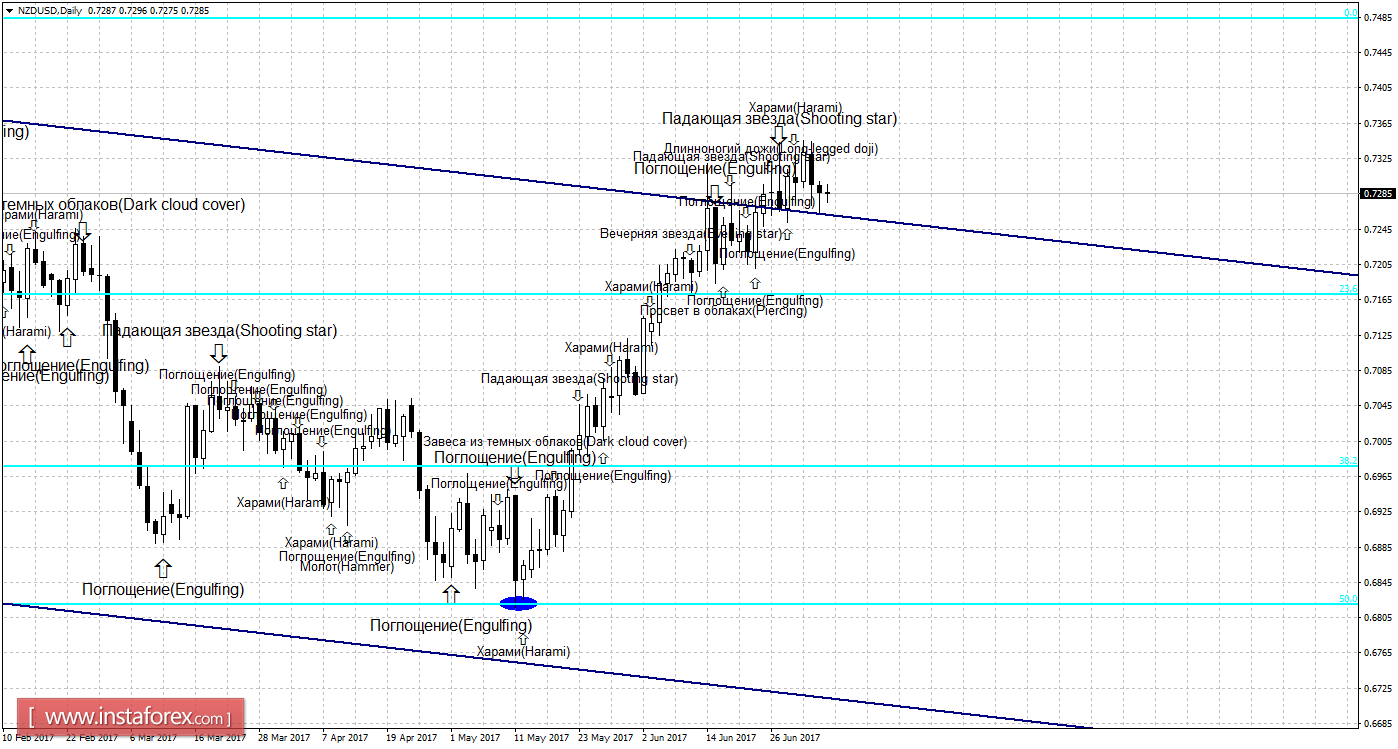
Task: Click the 26 Jun 2017 date label
Action: [795, 738]
